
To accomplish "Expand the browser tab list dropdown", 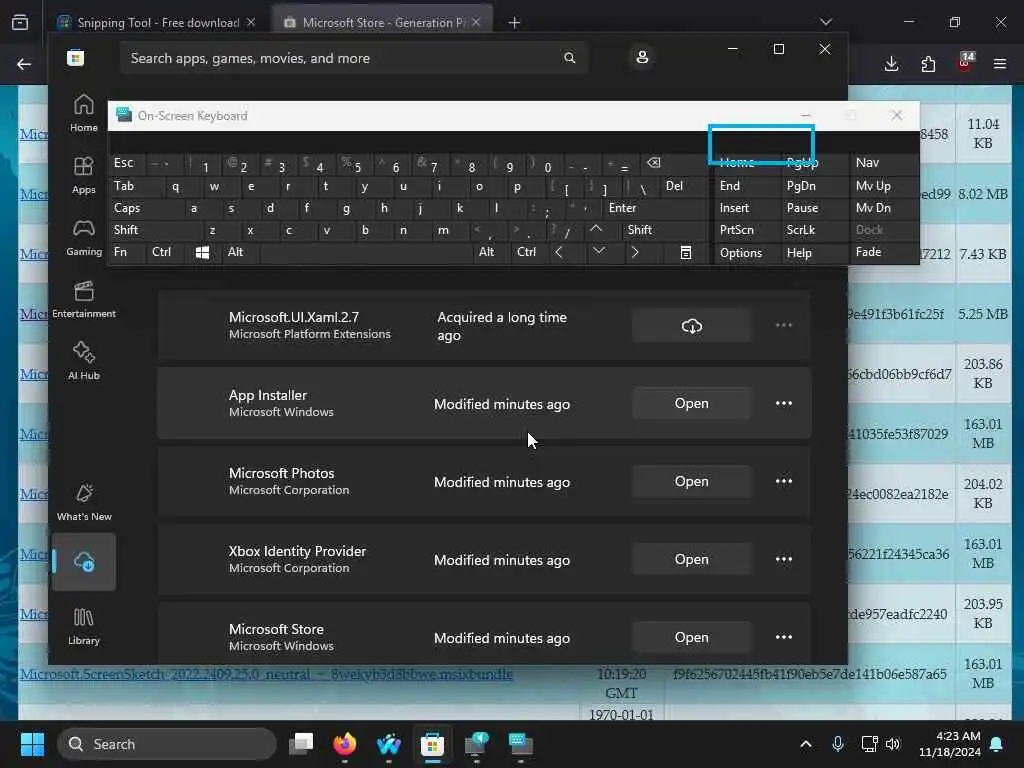I will coord(825,22).
